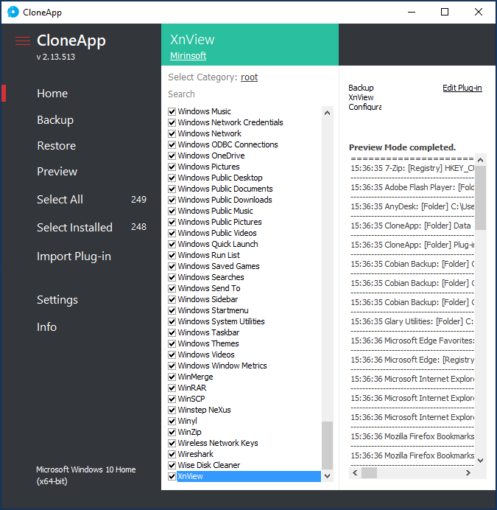The image size is (497, 510).
Task: Select Preview in the sidebar
Action: [57, 171]
